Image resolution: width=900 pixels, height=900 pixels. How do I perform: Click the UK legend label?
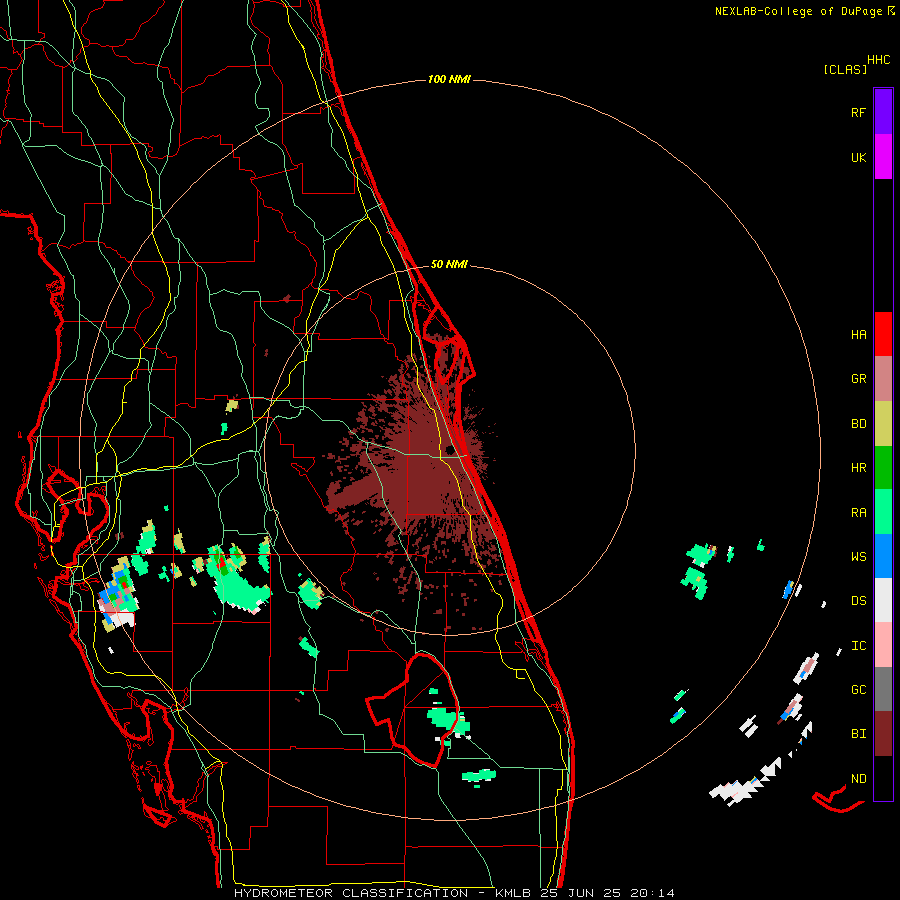(x=858, y=157)
